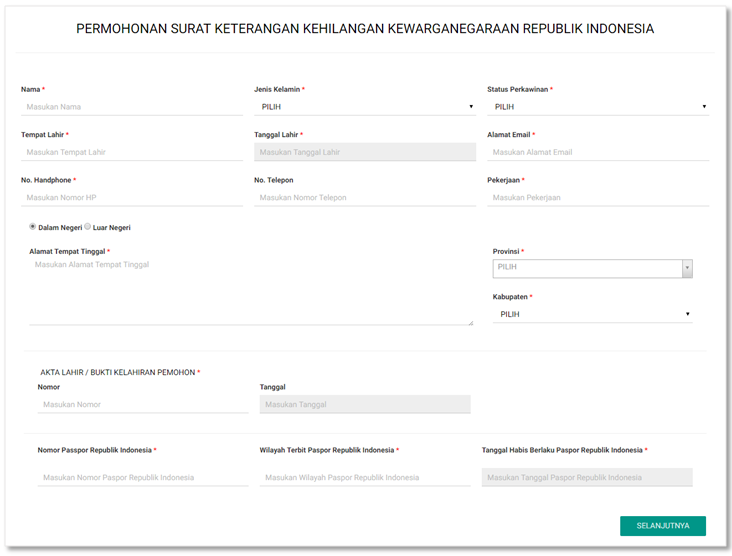Click the Alamat Email input field
Image resolution: width=732 pixels, height=556 pixels.
click(597, 153)
